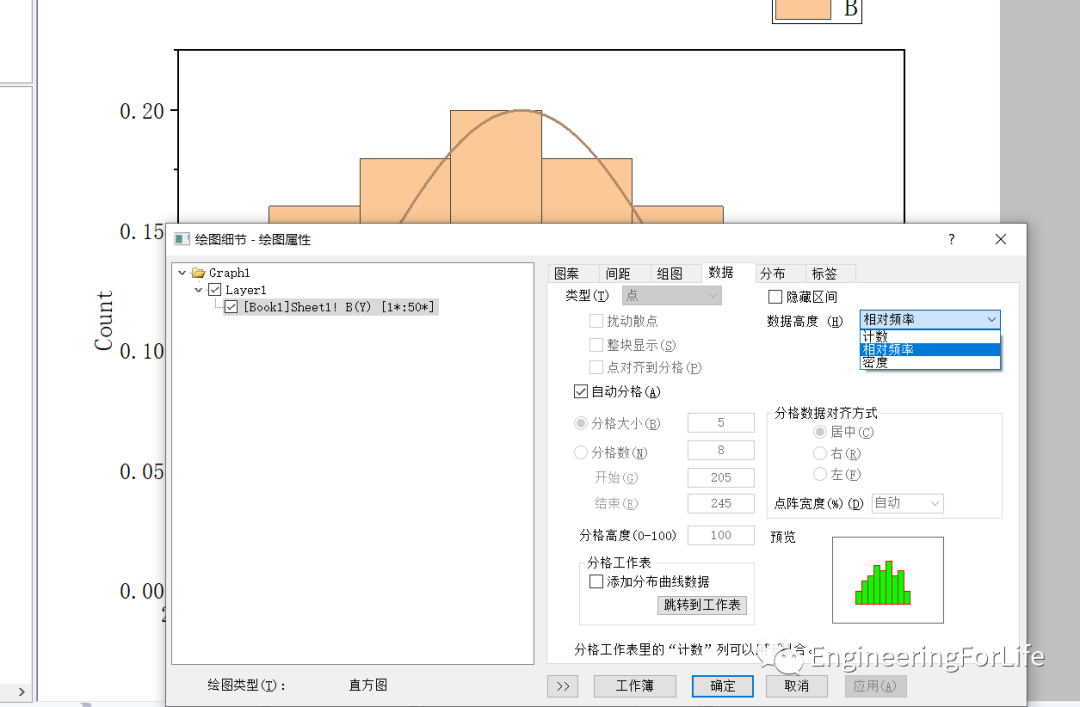Click the Count axis title on graph
Viewport: 1080px width, 707px height.
click(x=103, y=320)
